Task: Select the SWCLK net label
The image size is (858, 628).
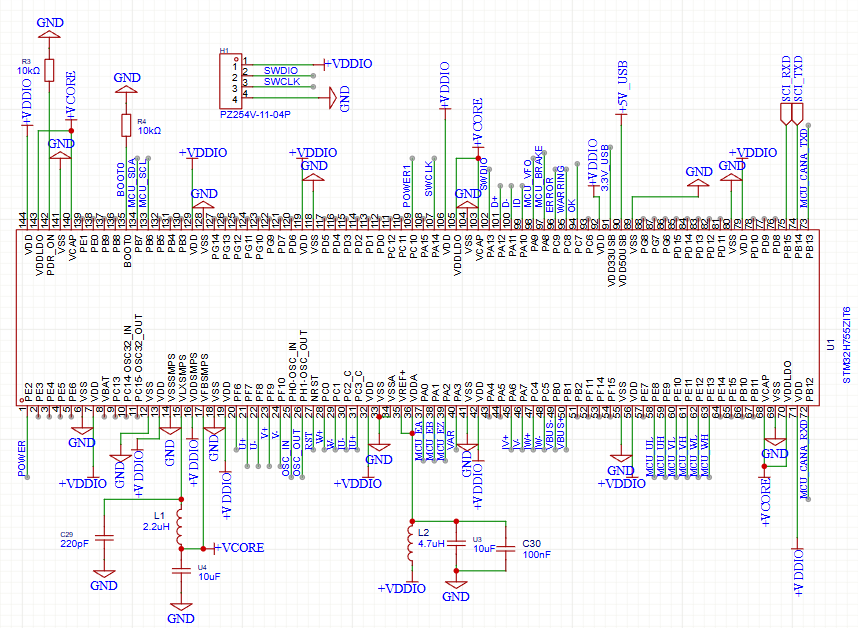Action: click(282, 82)
